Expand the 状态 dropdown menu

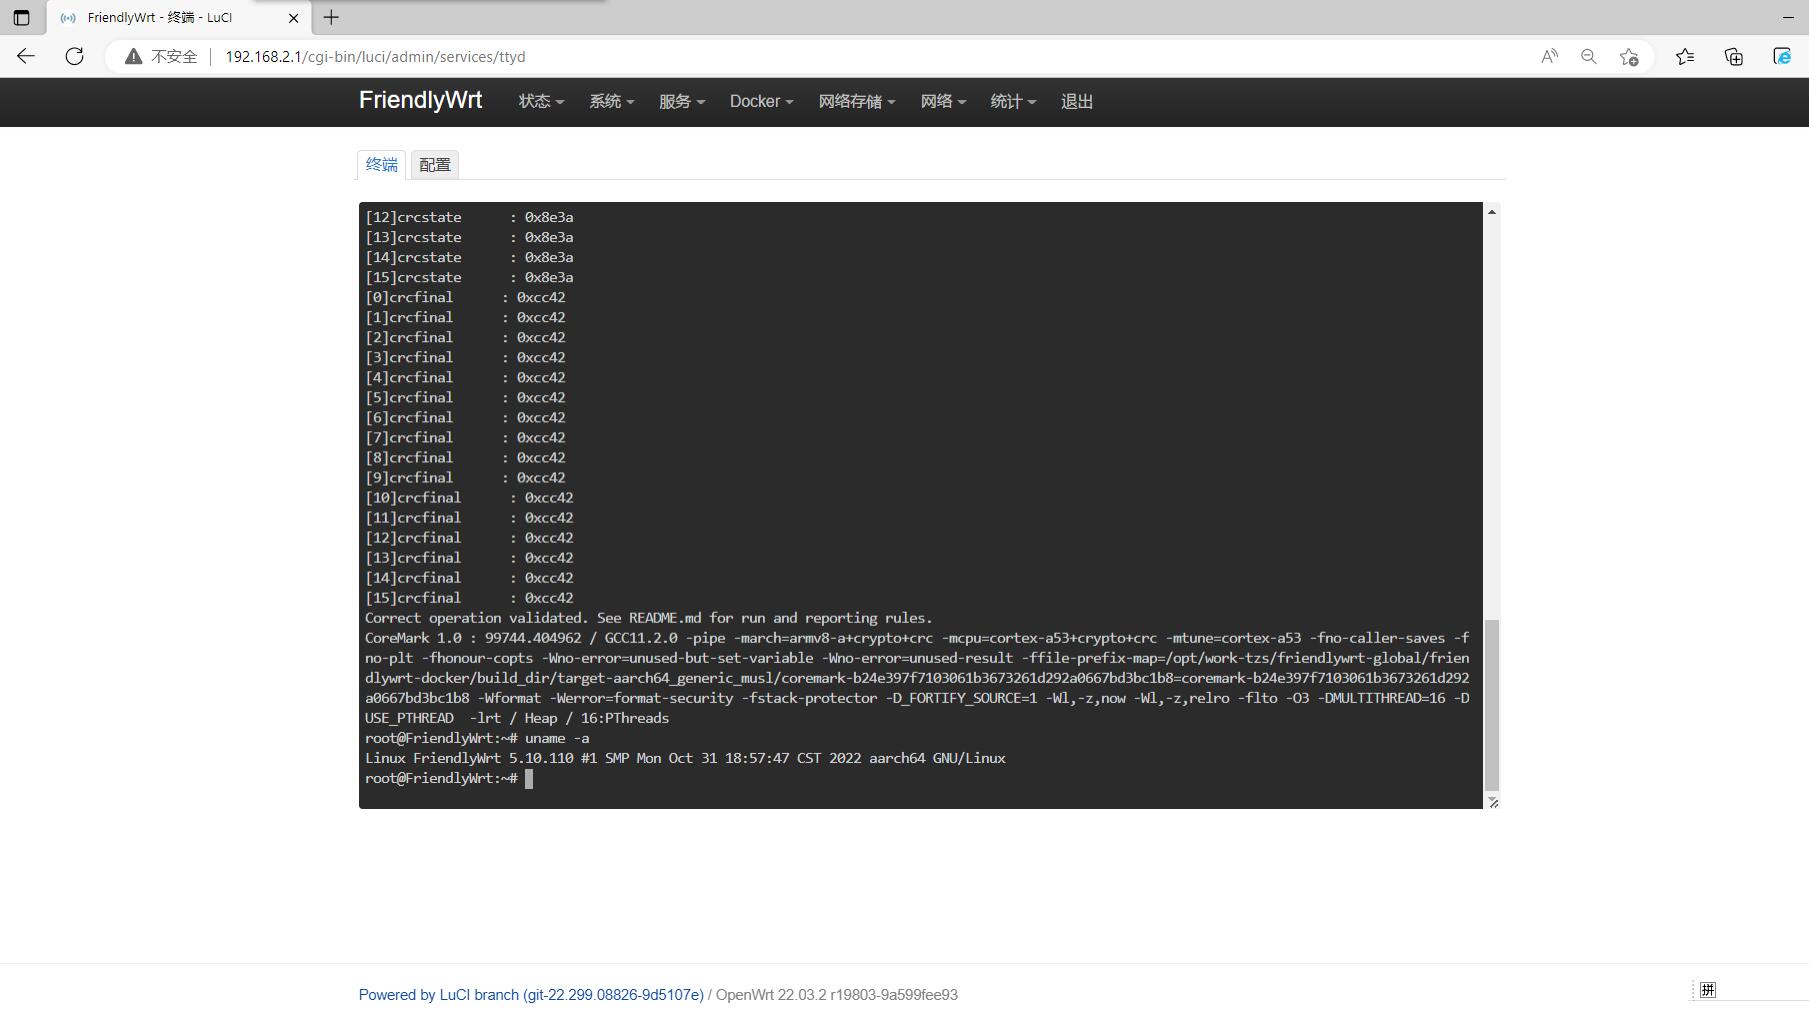(541, 102)
